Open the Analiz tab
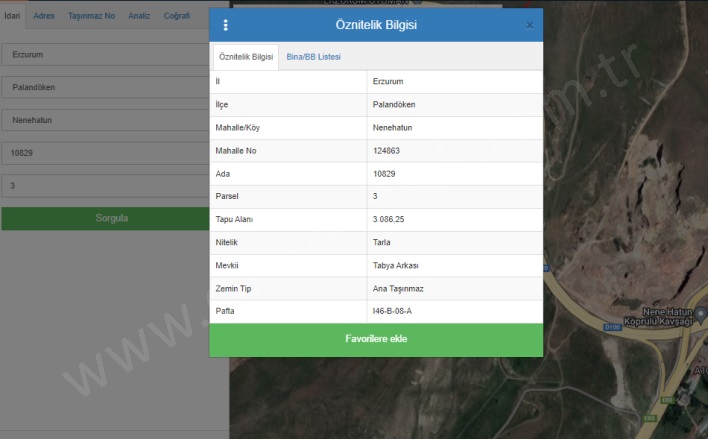The height and width of the screenshot is (439, 708). point(139,16)
